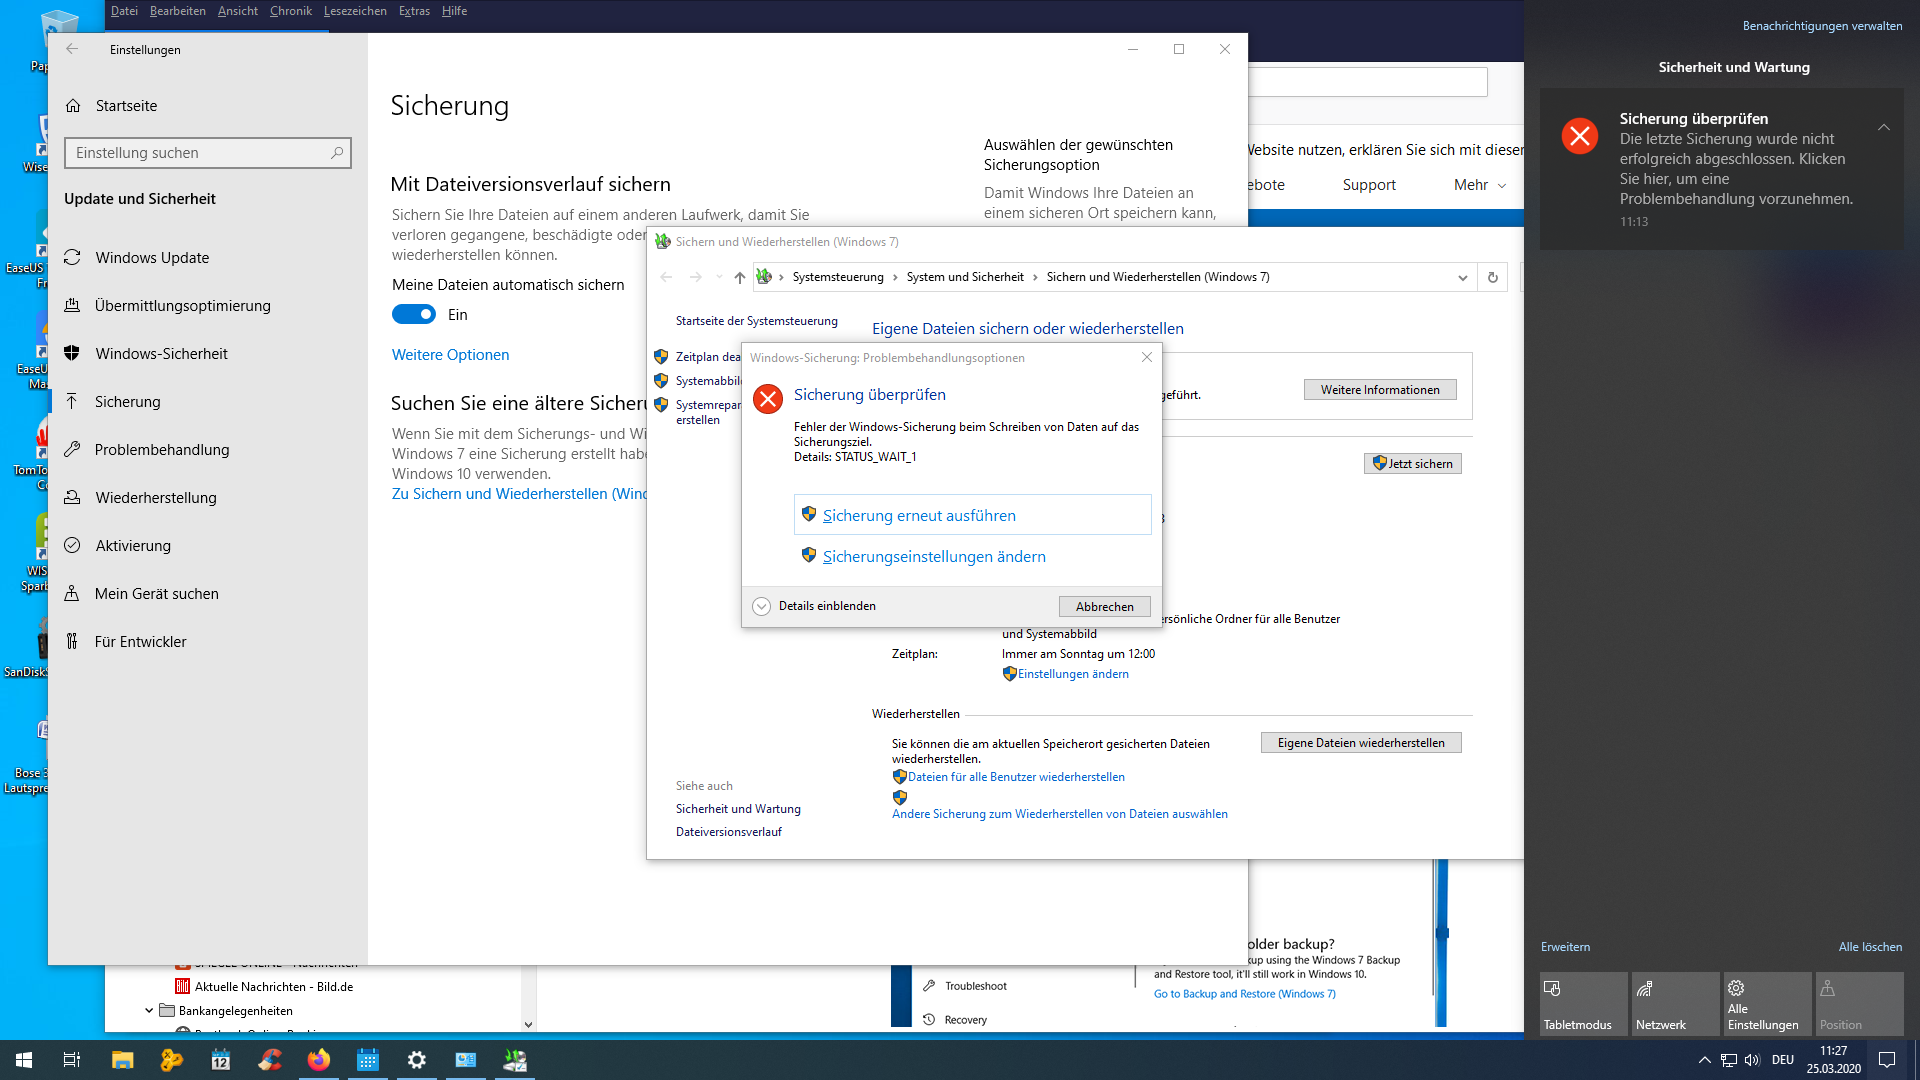Image resolution: width=1920 pixels, height=1080 pixels.
Task: Open Einstellungen ändern link under Zeitplan
Action: point(1073,674)
